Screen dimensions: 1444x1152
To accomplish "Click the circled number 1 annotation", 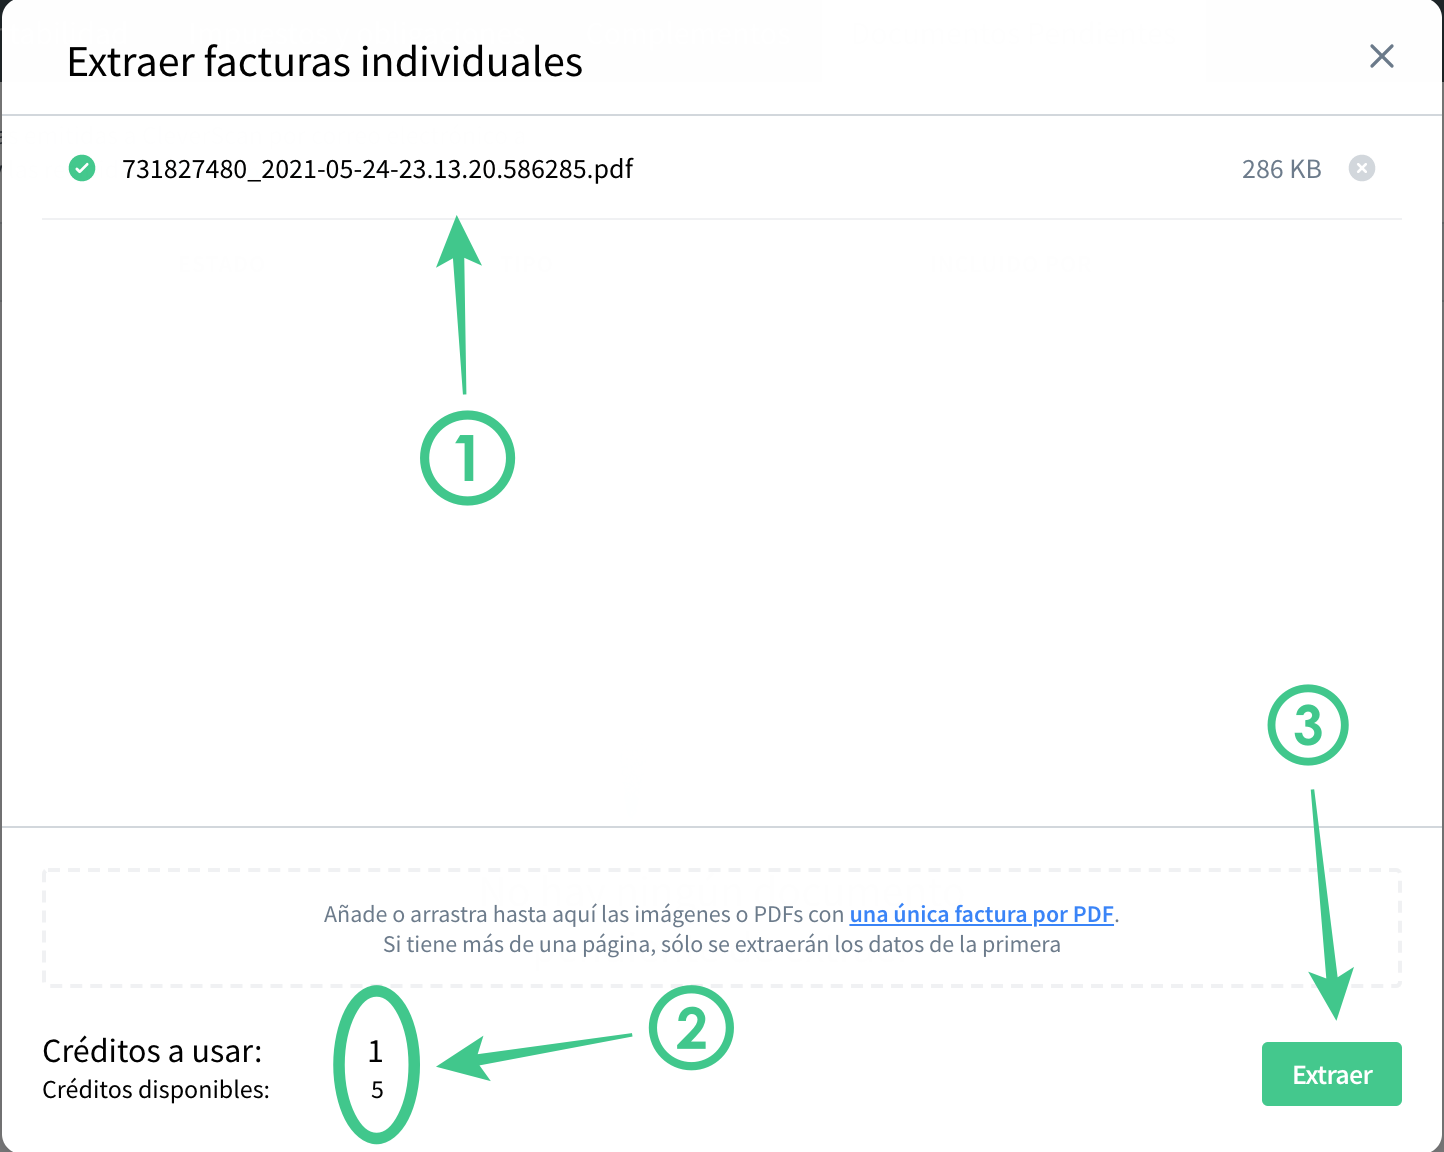I will click(467, 458).
